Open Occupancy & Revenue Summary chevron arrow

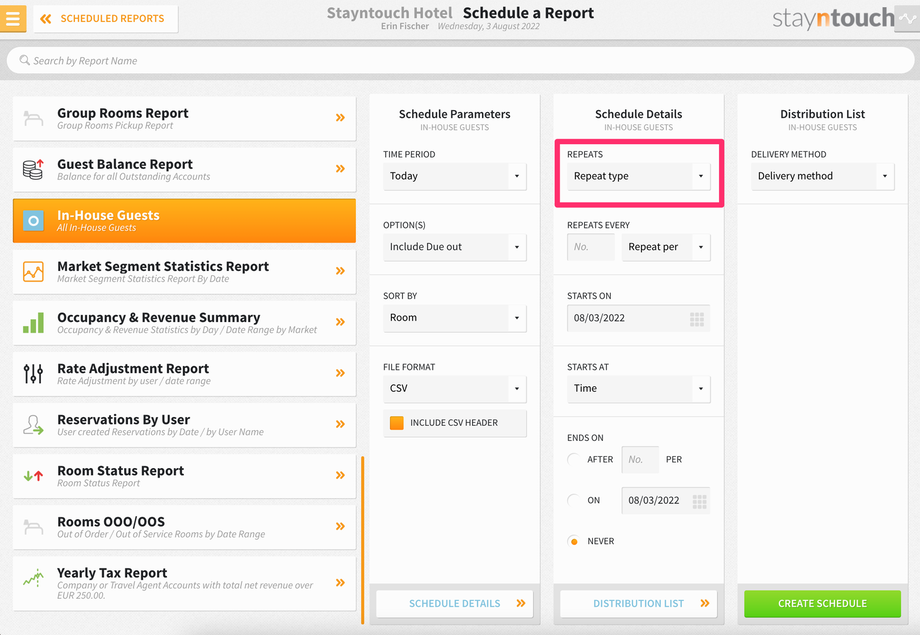pos(340,322)
